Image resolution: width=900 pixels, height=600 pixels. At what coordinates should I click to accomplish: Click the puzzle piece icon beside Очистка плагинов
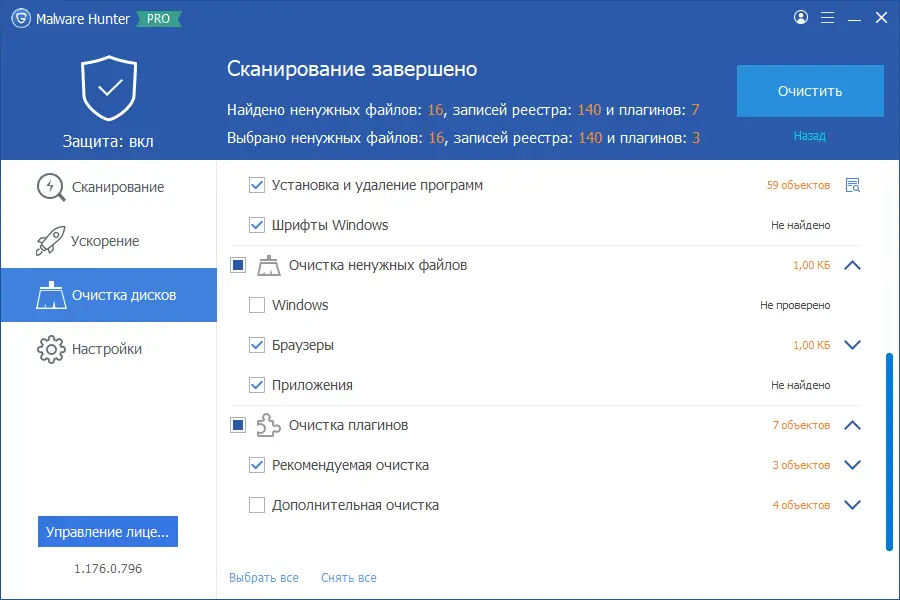(267, 425)
